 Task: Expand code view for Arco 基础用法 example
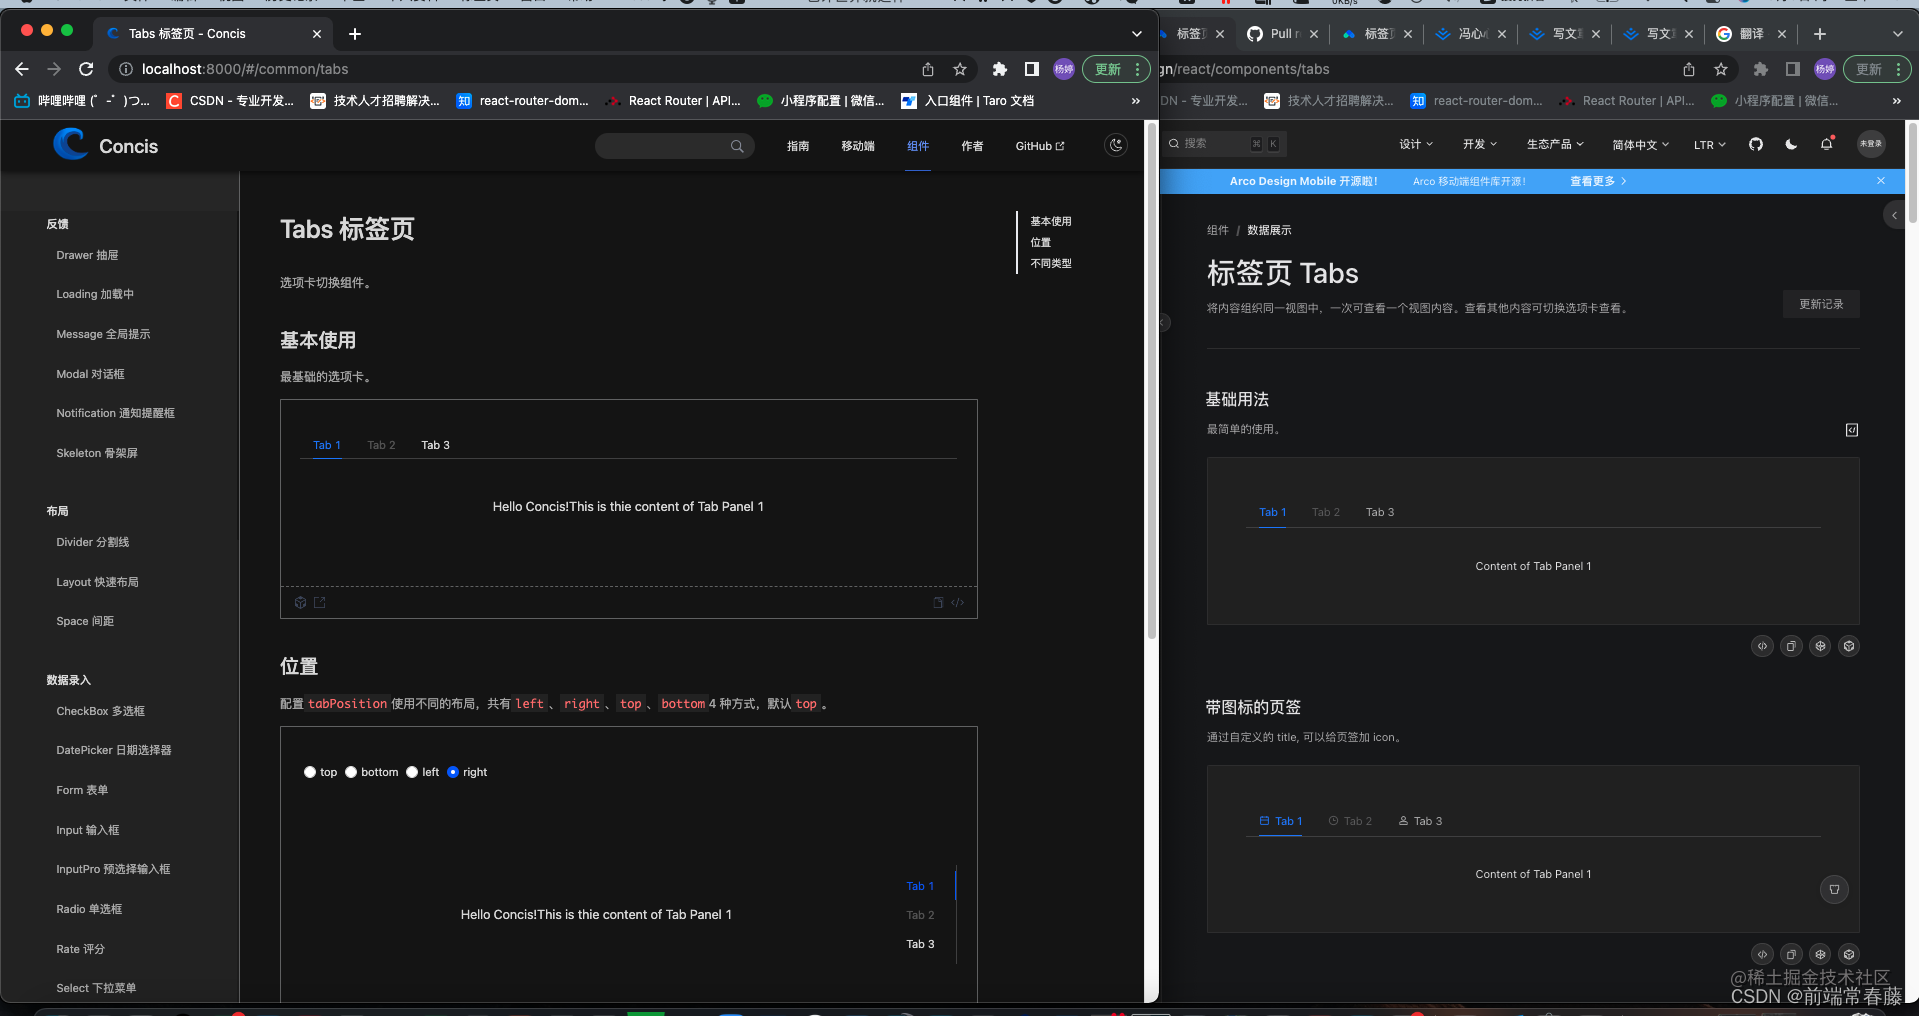(1762, 646)
